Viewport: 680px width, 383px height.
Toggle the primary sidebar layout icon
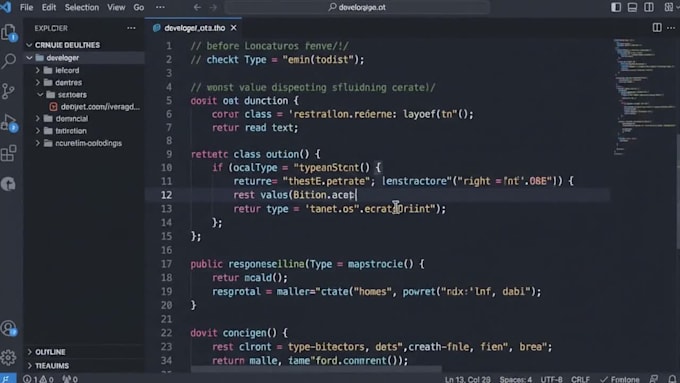[616, 7]
